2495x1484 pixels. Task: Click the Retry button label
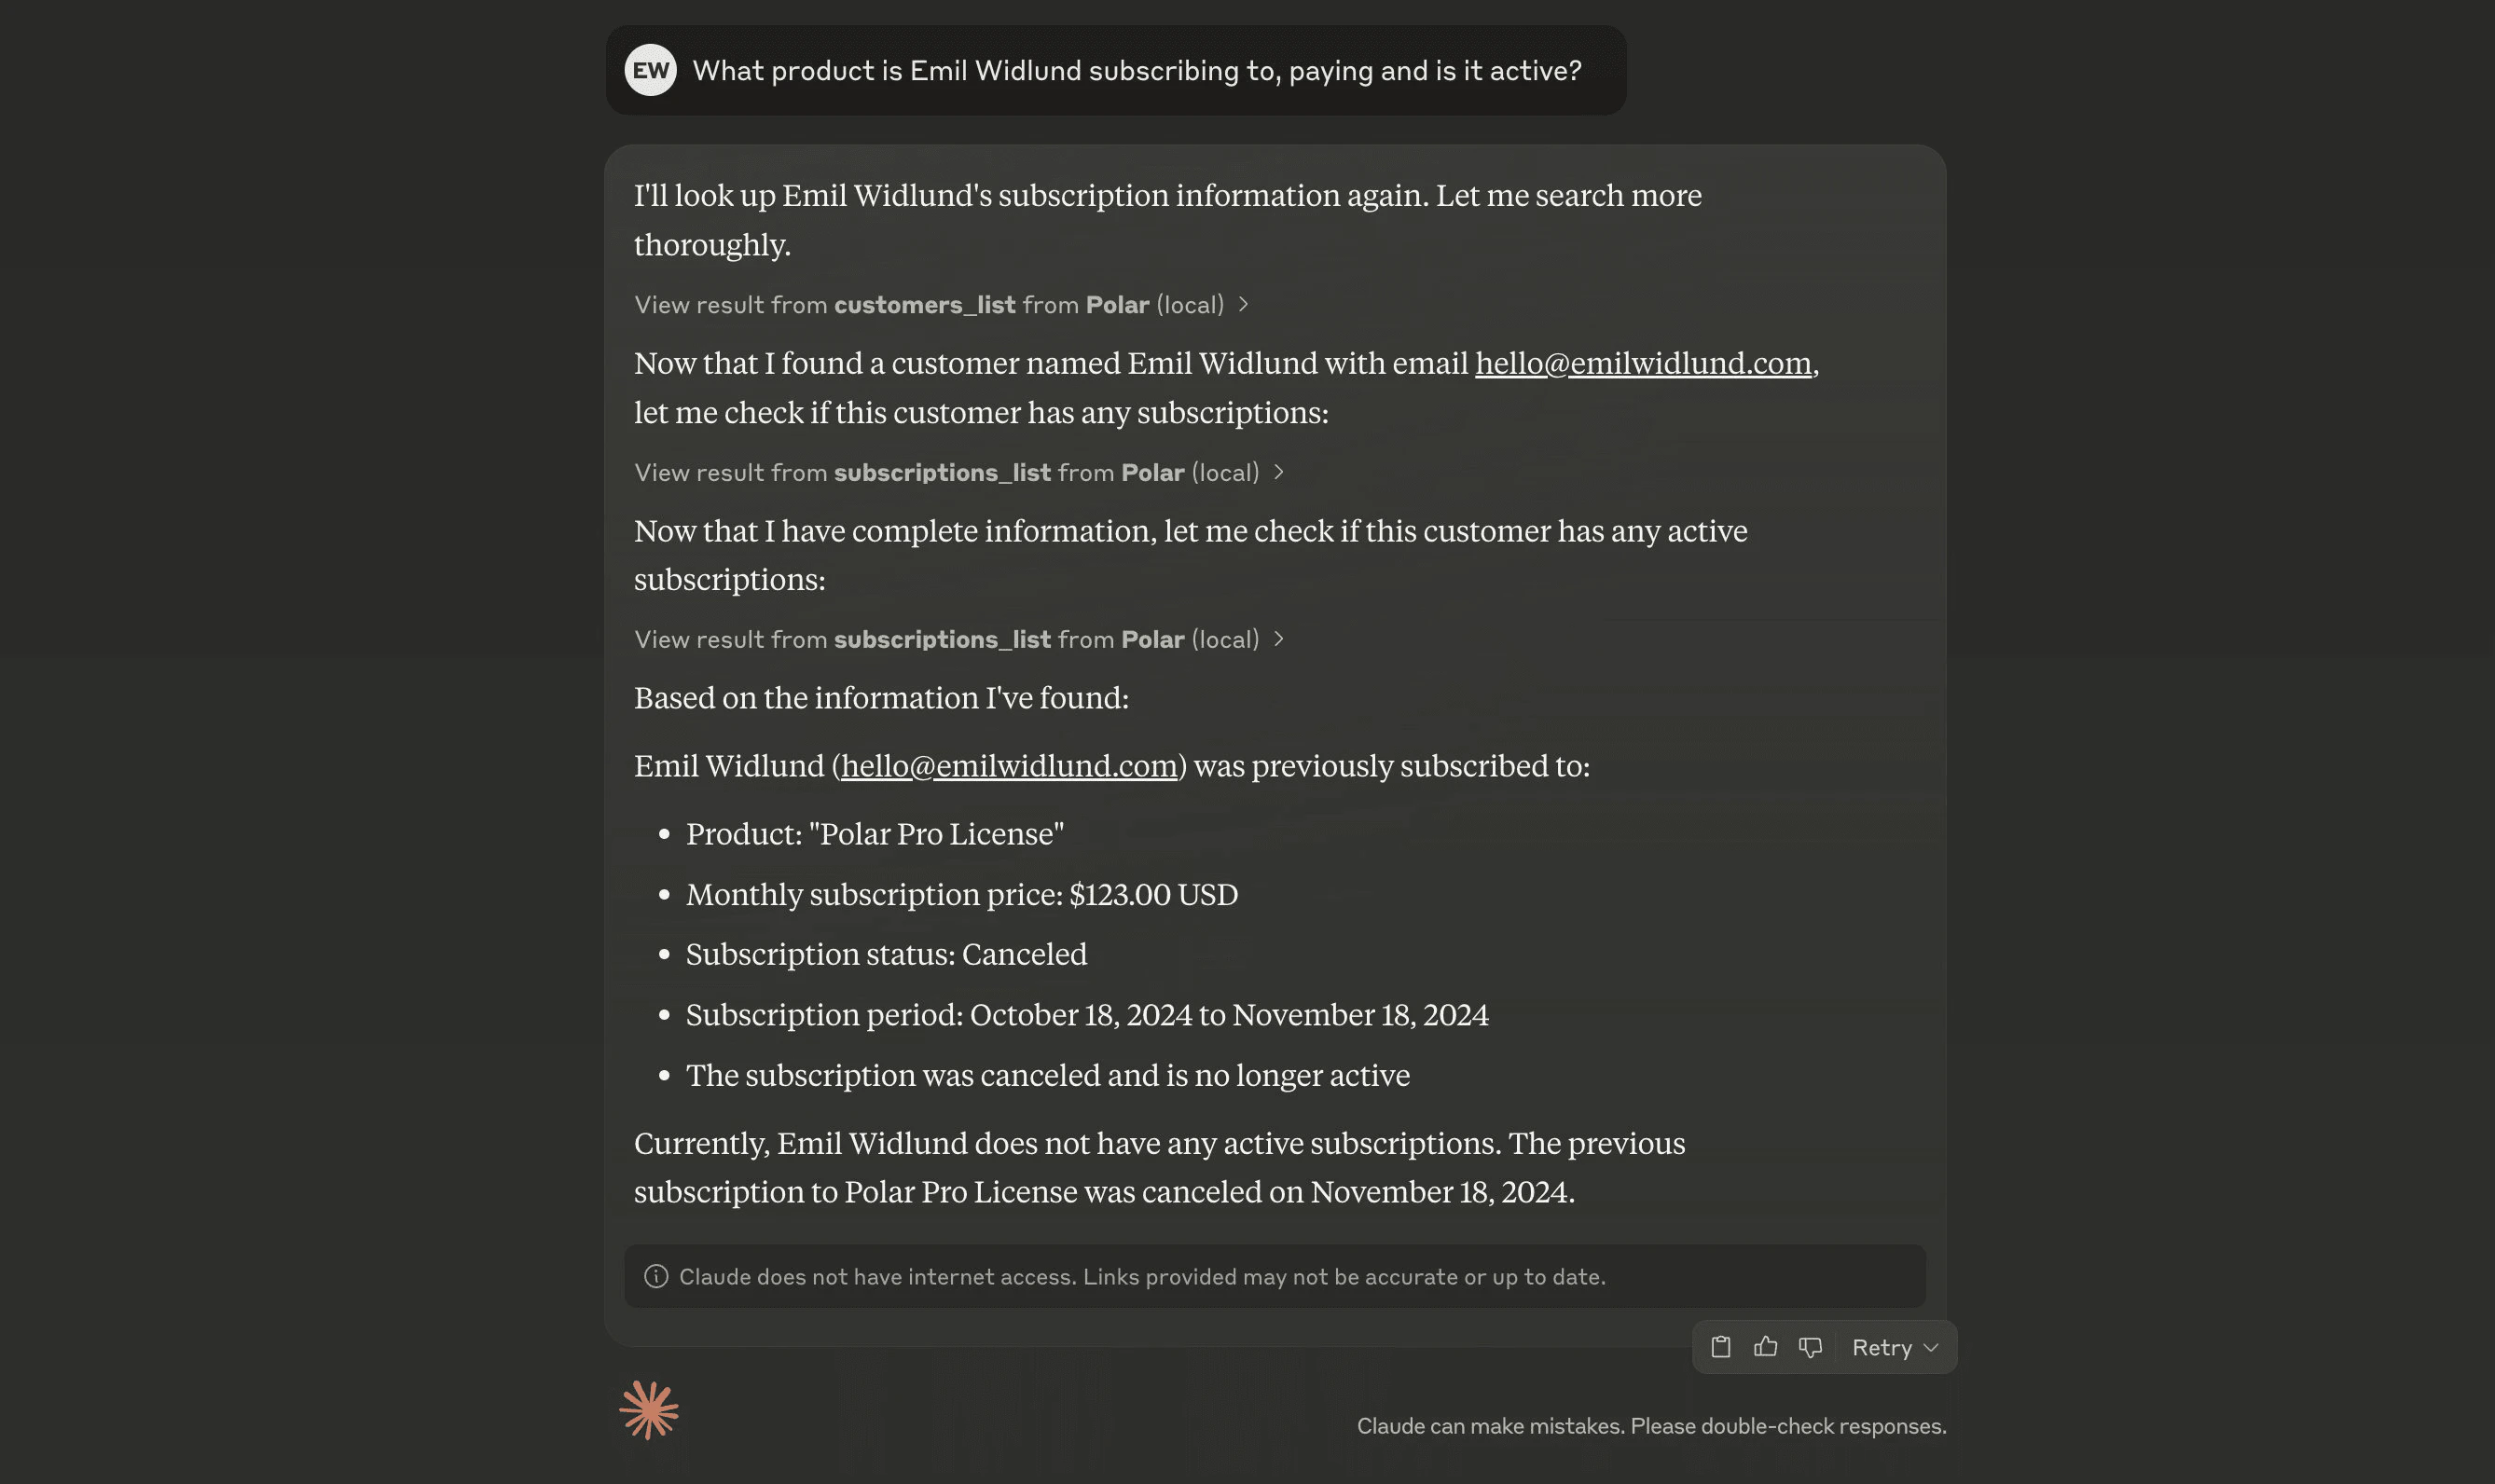(1881, 1348)
